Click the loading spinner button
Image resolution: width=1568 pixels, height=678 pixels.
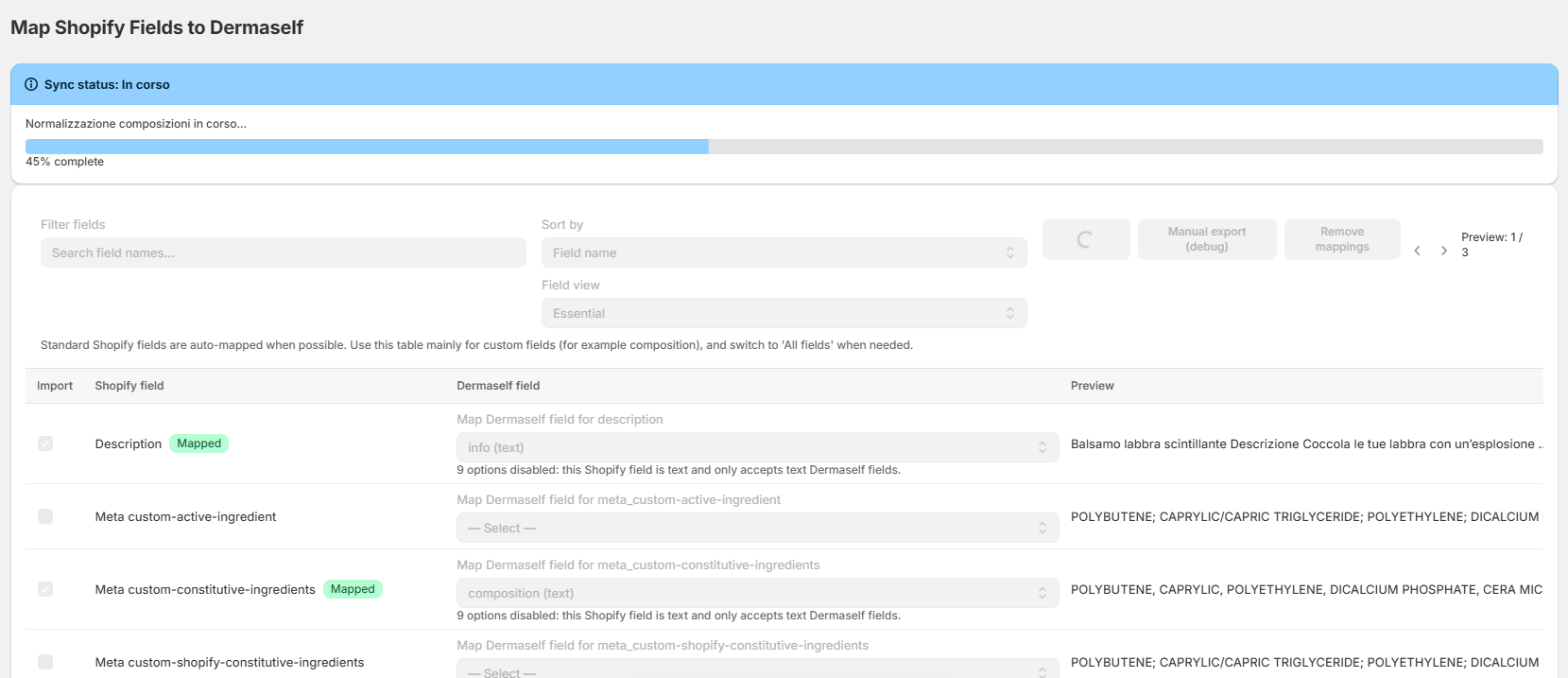point(1086,239)
